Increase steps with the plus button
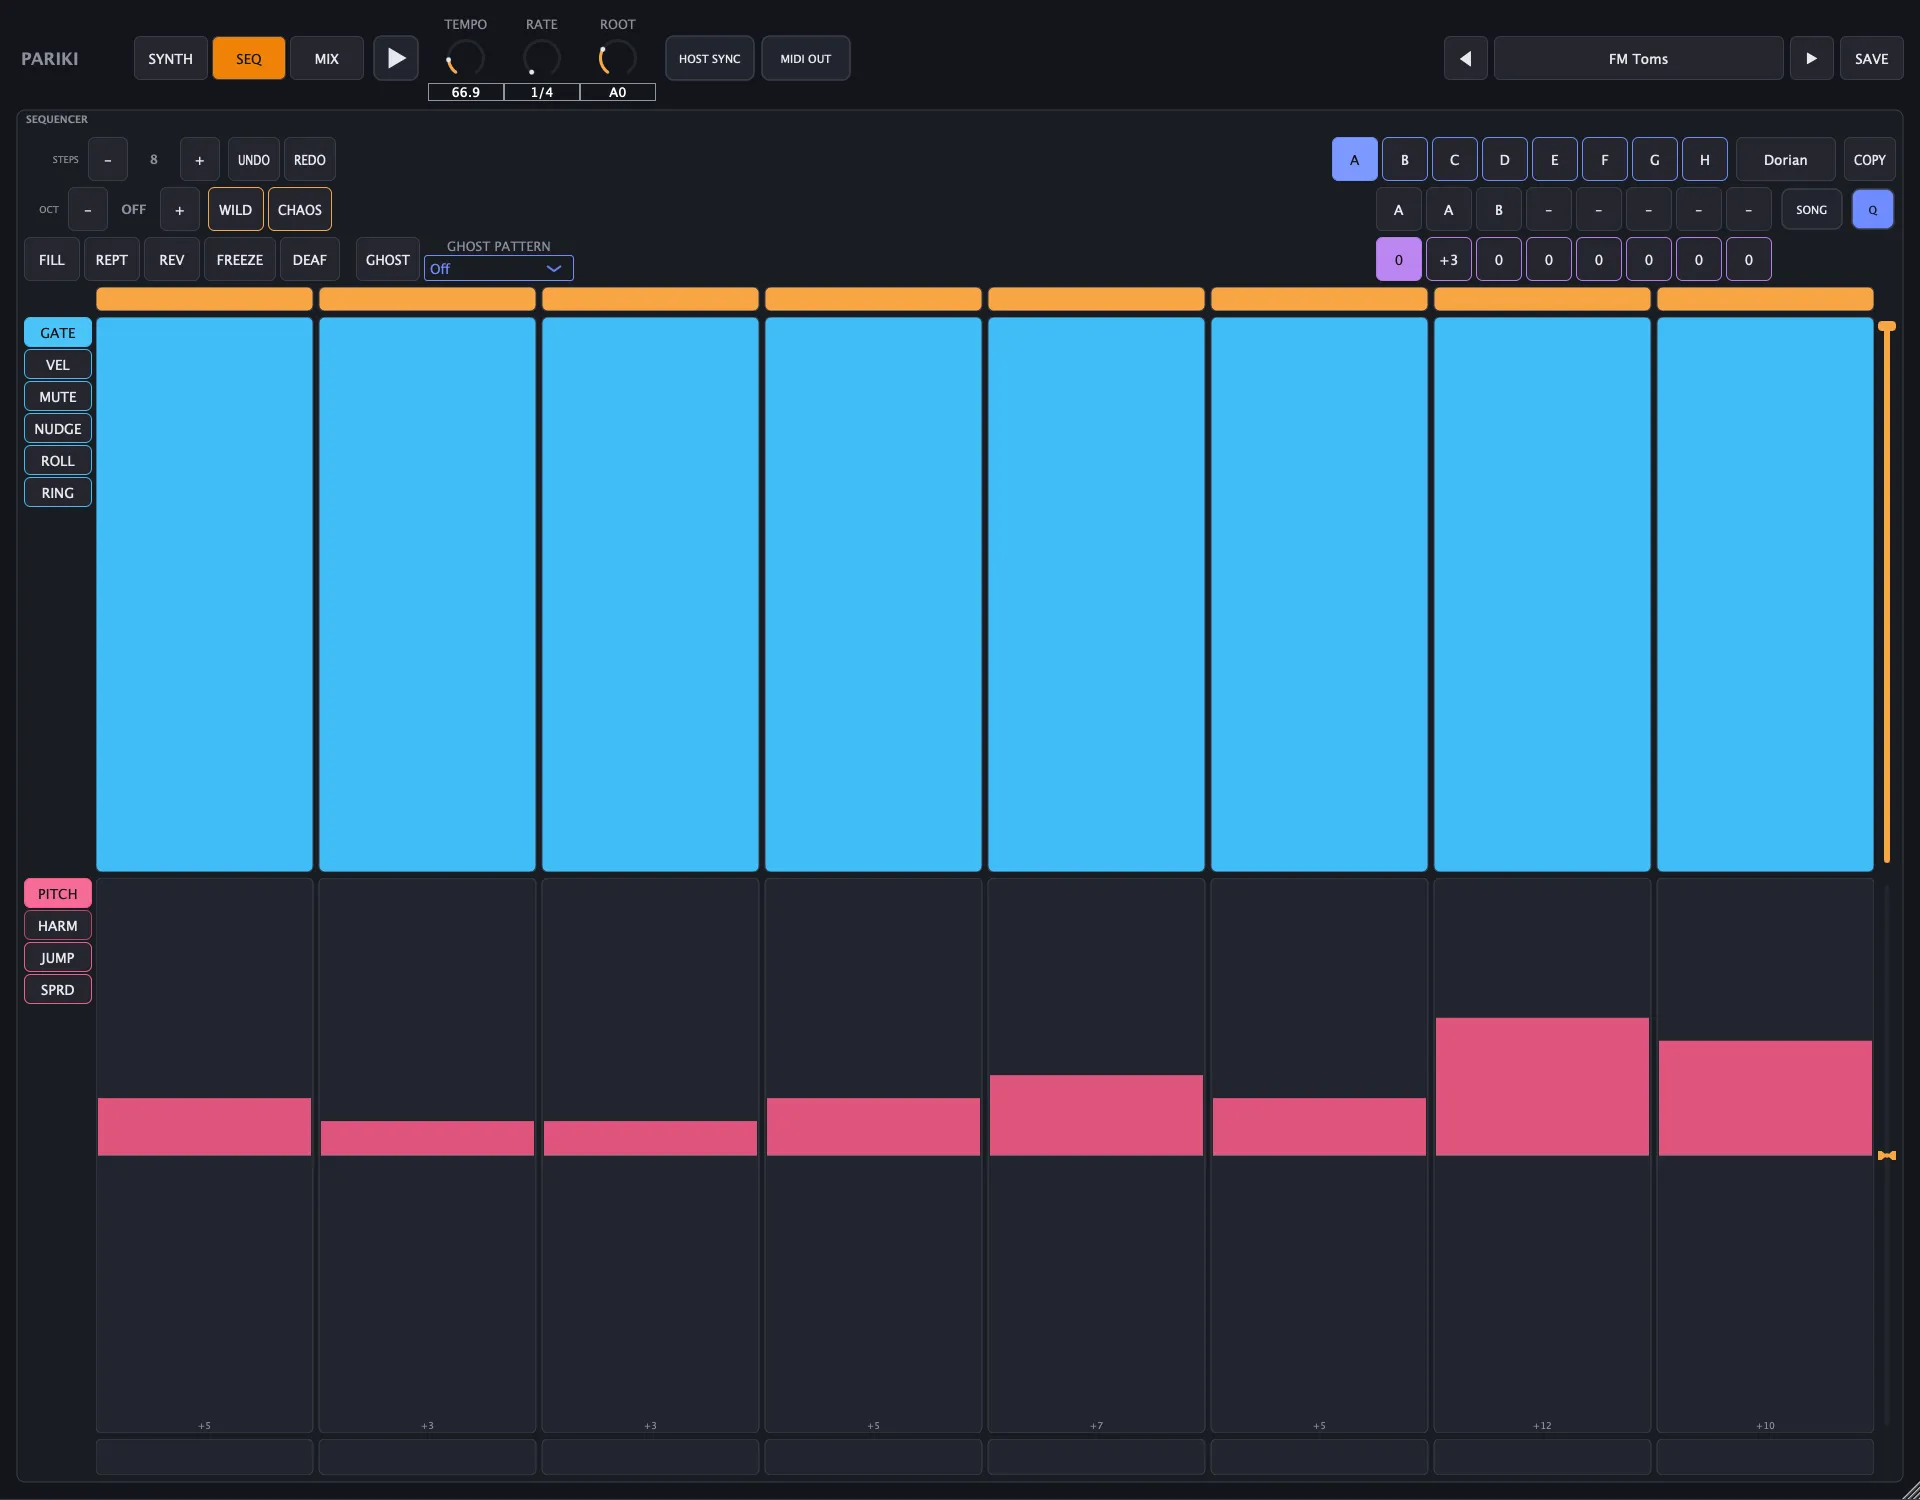Viewport: 1920px width, 1500px height. [x=200, y=160]
